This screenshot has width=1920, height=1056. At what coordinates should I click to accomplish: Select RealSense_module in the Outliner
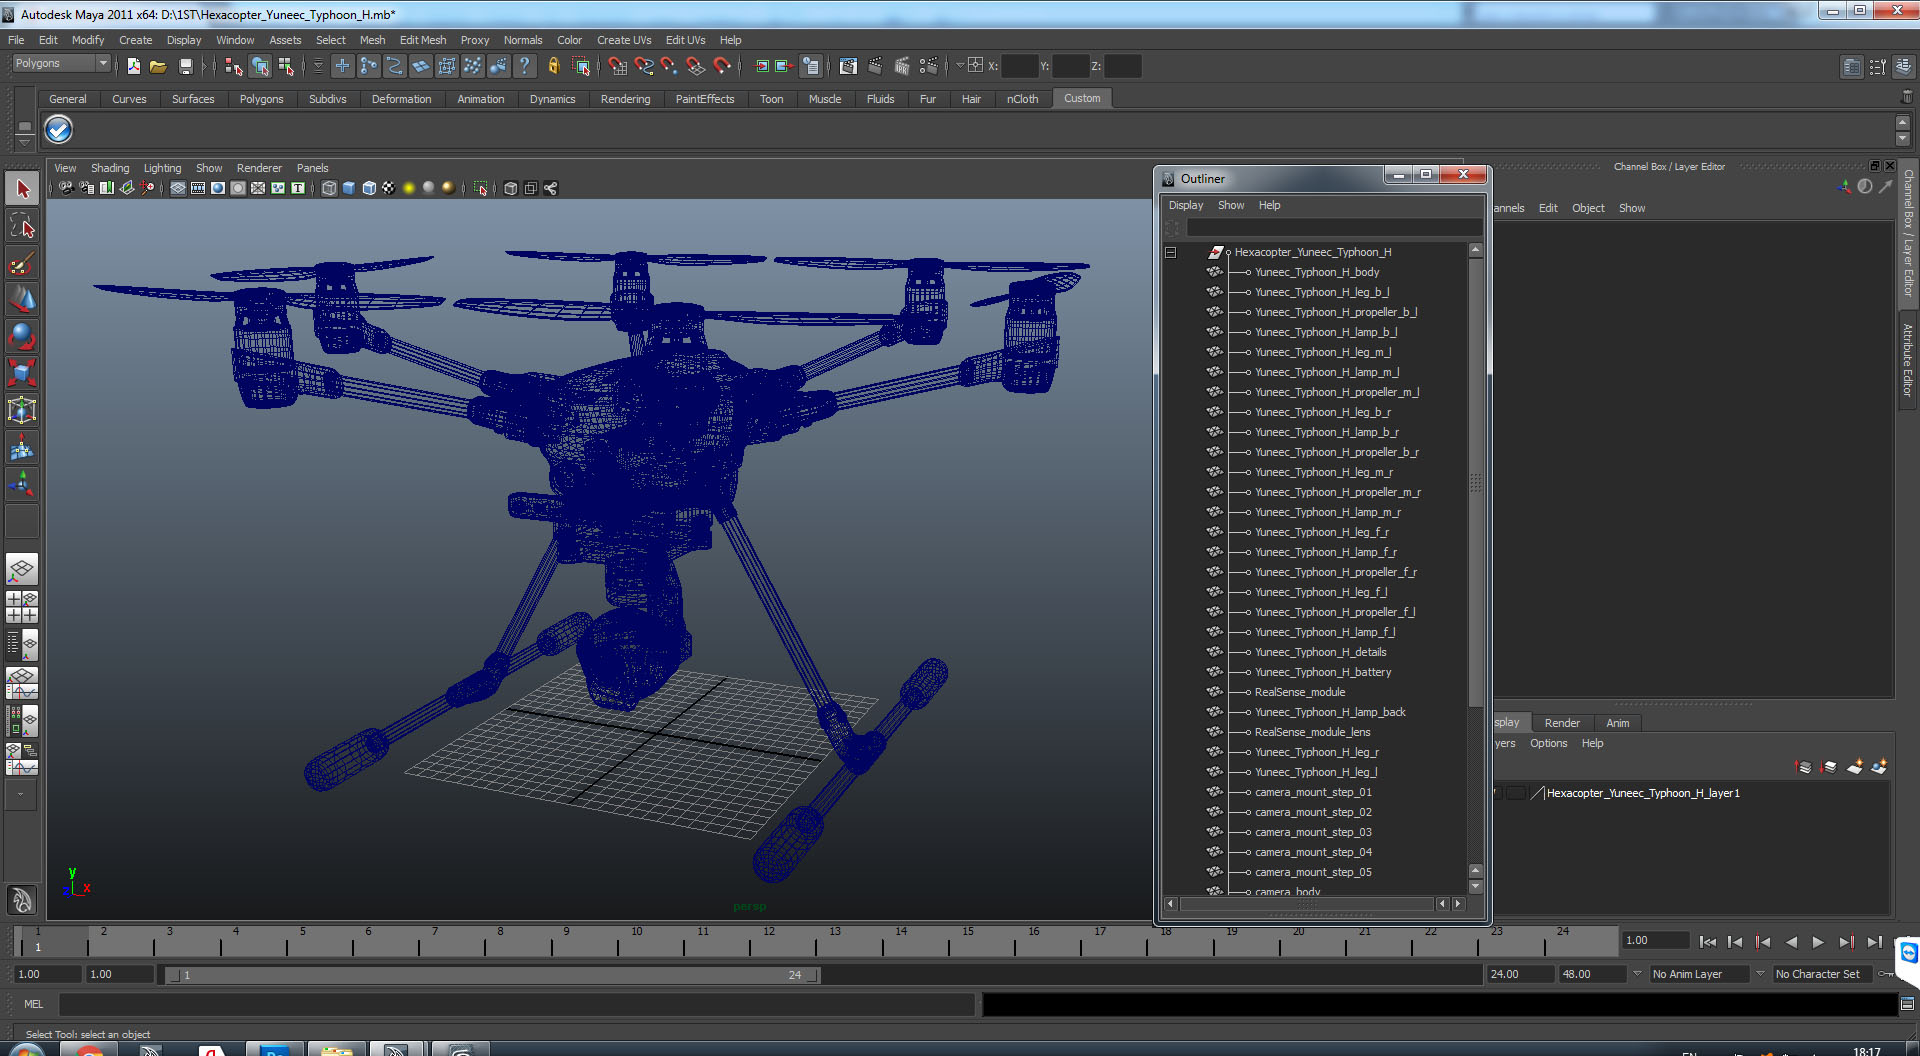click(1300, 692)
